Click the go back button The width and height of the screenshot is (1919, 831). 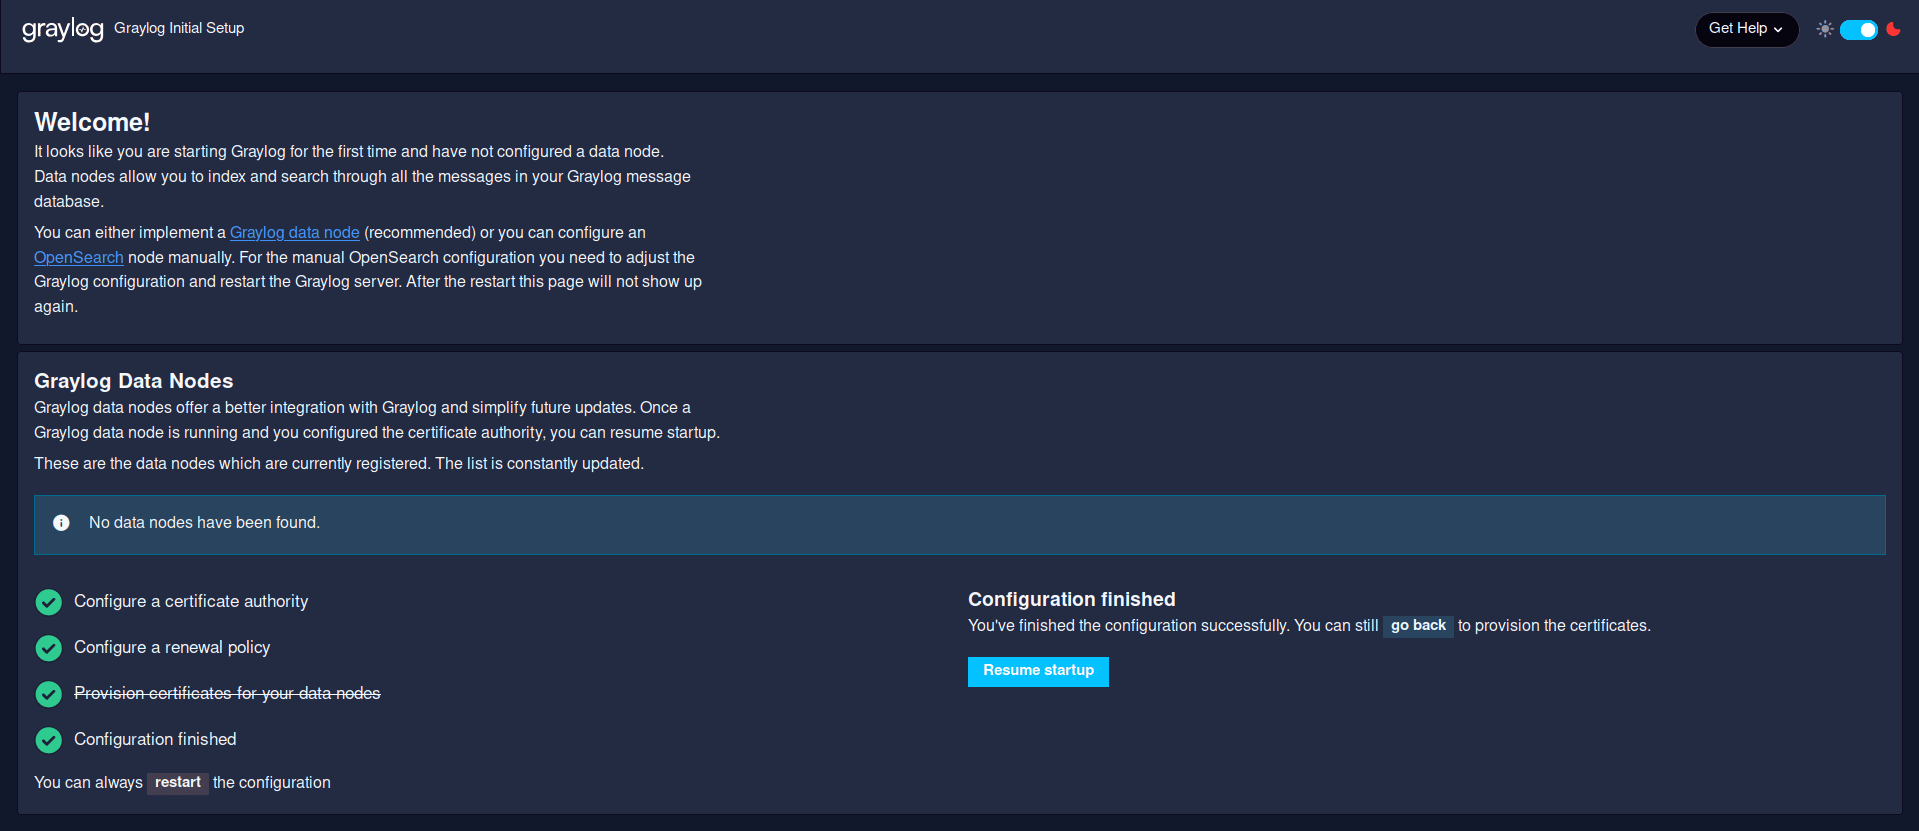(x=1418, y=626)
